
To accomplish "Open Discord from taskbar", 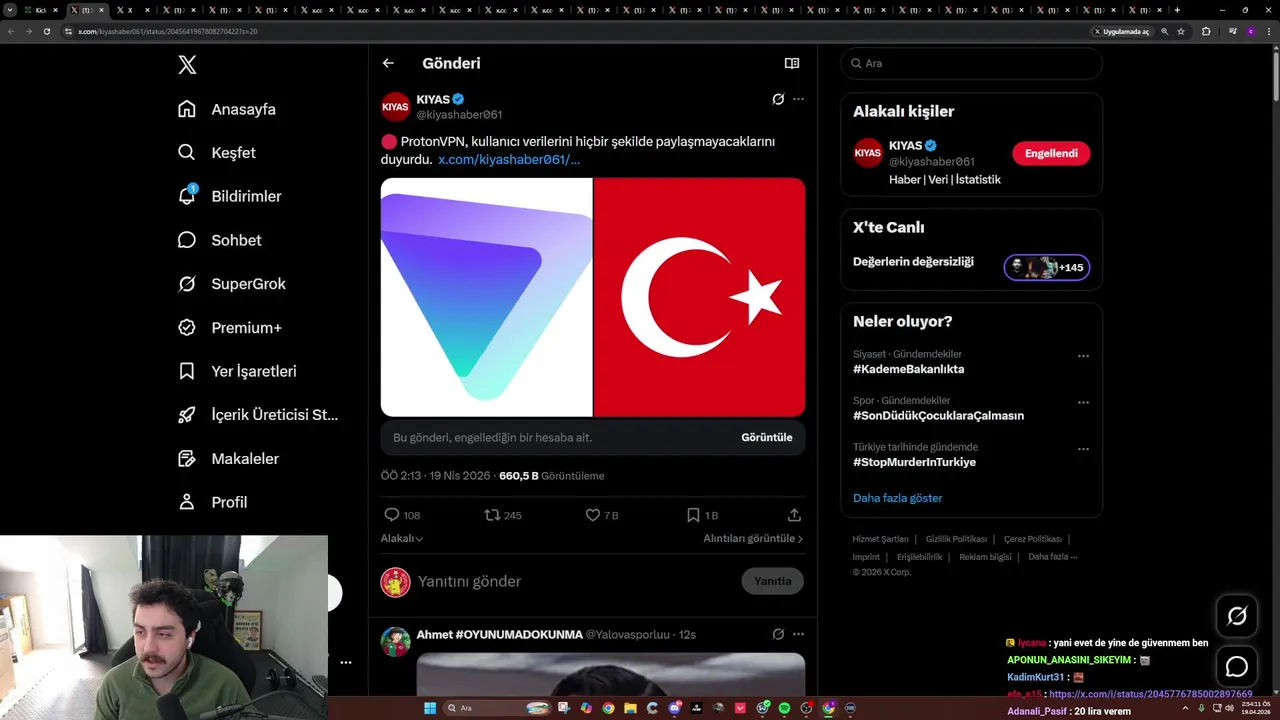I will click(675, 708).
